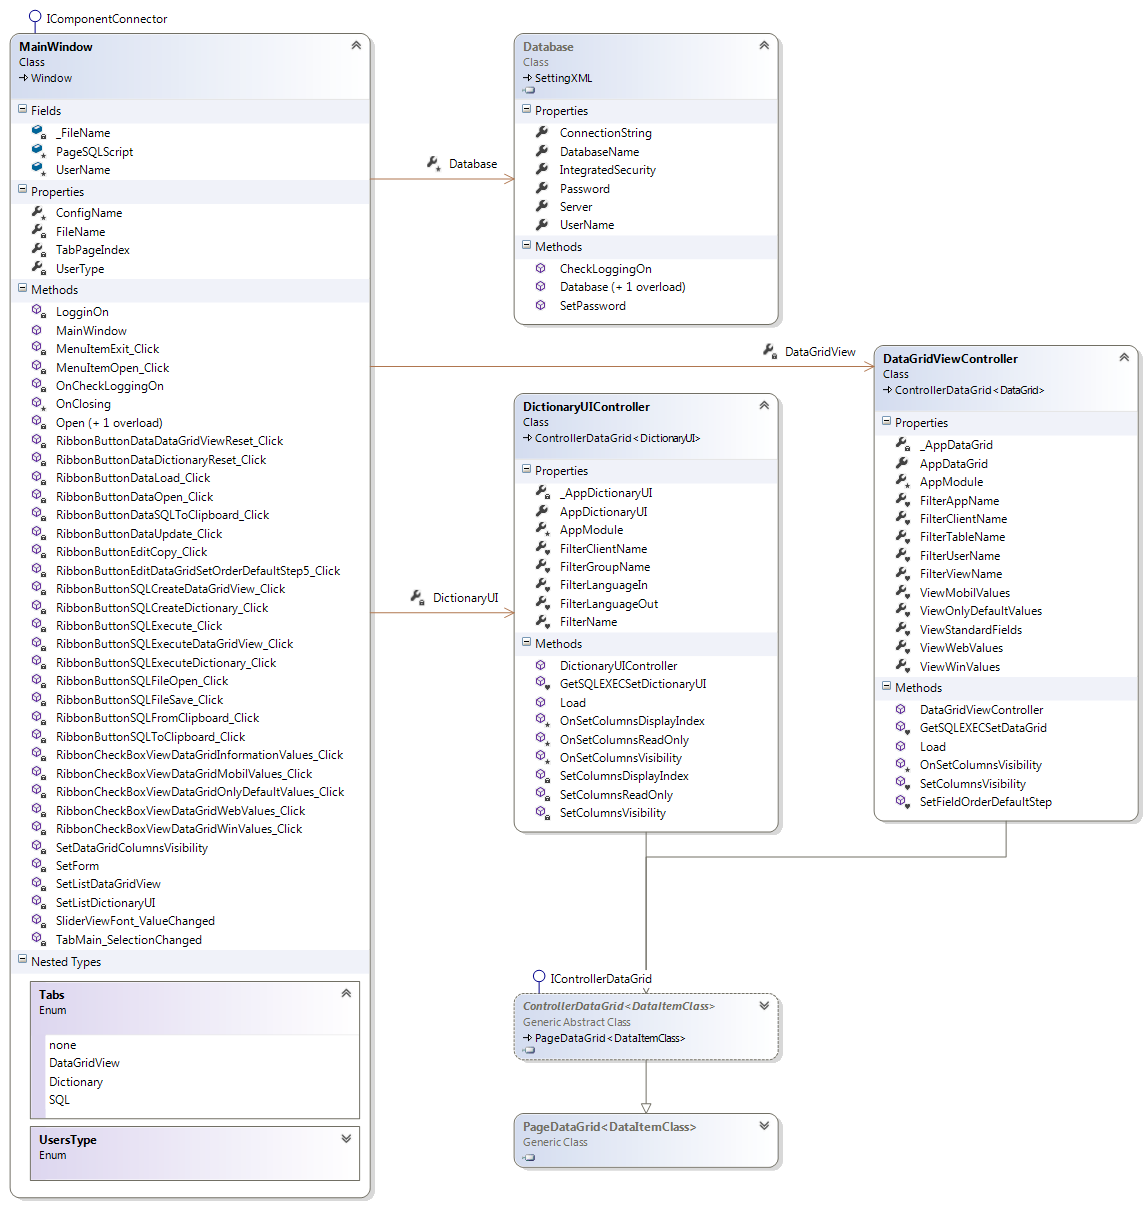
Task: Click the method icon beside CheckLoggingOn
Action: (x=541, y=268)
